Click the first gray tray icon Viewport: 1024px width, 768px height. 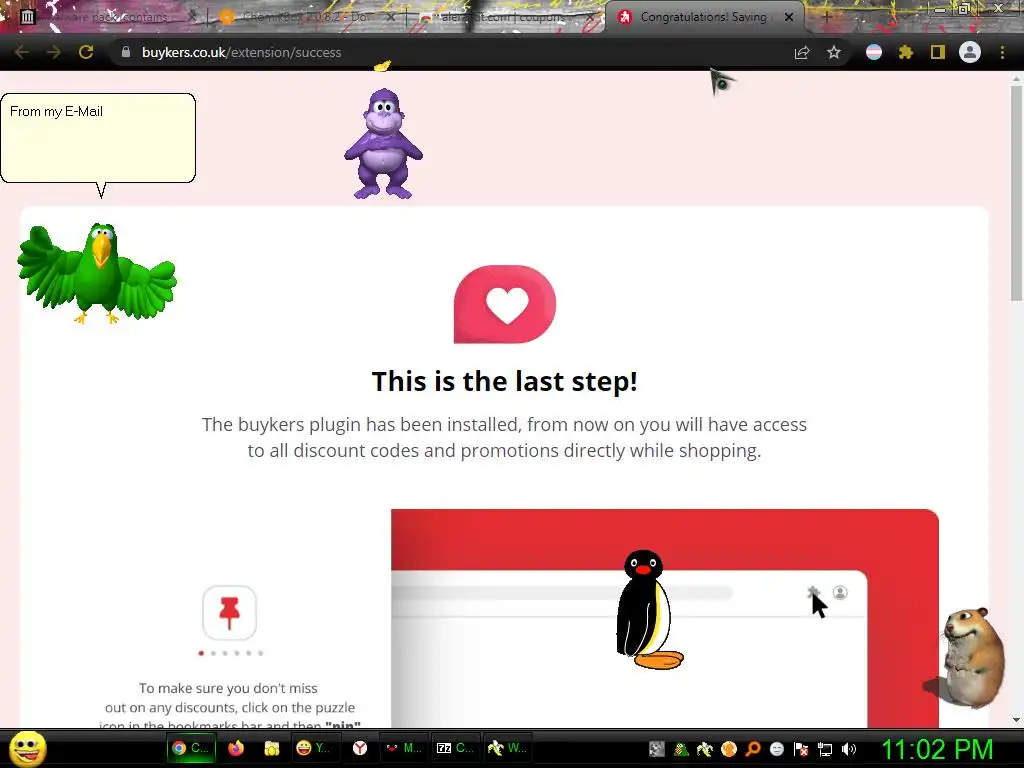[x=657, y=749]
